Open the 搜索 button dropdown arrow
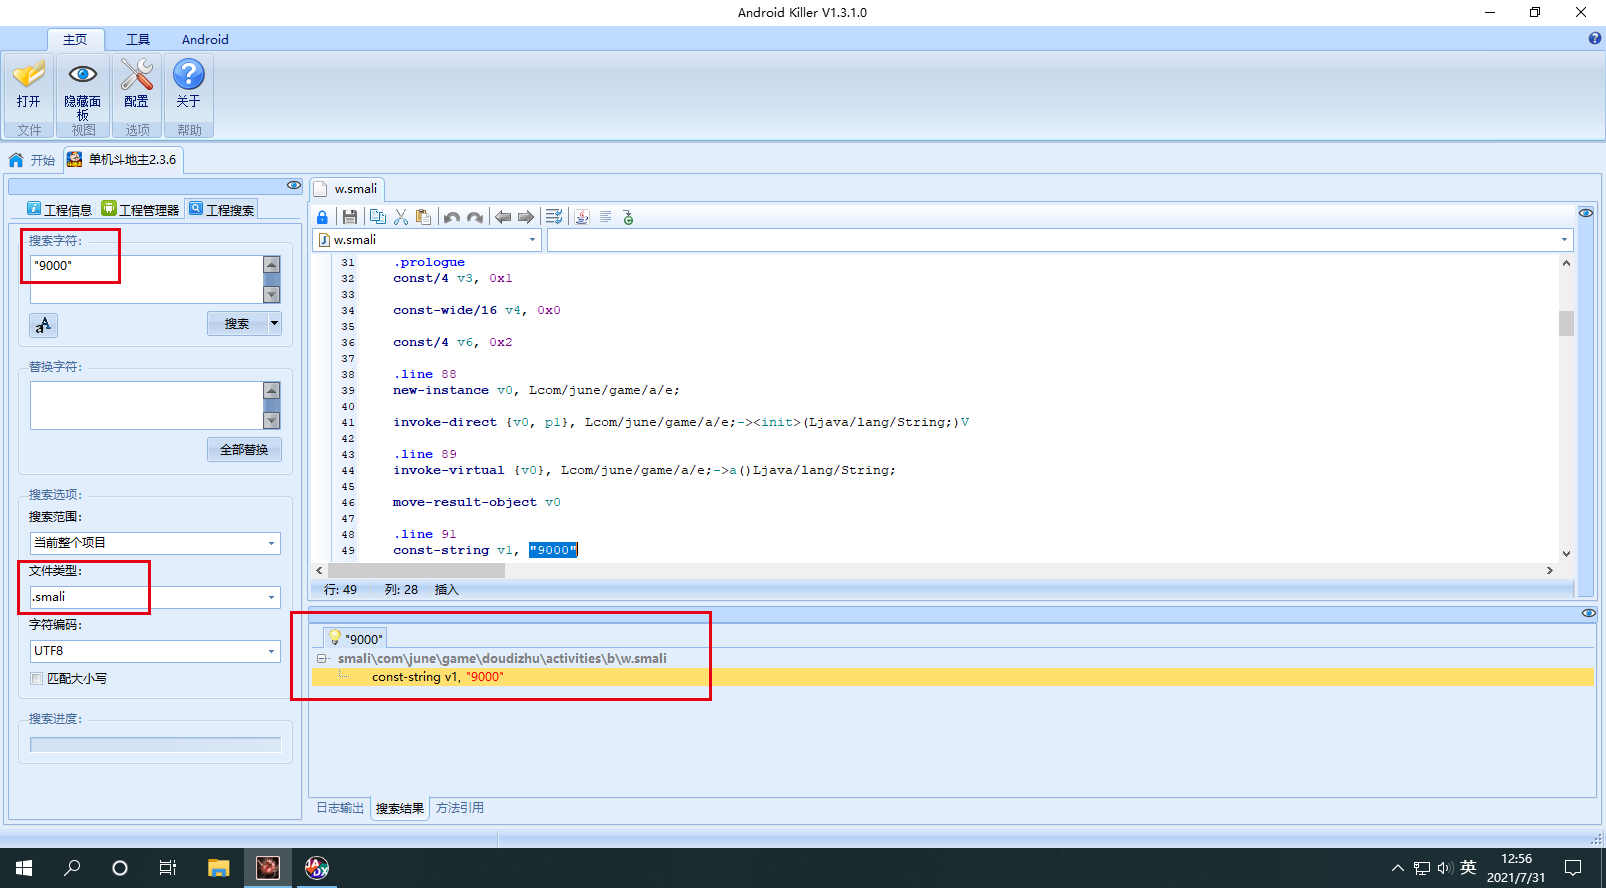 click(274, 323)
